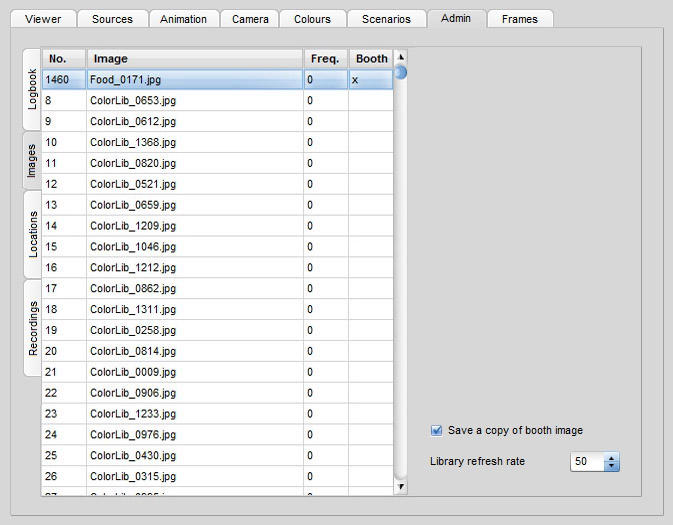This screenshot has width=673, height=525.
Task: Switch to the Viewer tab
Action: [x=49, y=19]
